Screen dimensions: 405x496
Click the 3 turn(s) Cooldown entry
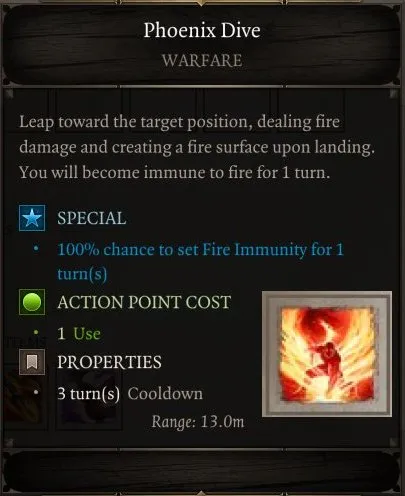pos(130,394)
